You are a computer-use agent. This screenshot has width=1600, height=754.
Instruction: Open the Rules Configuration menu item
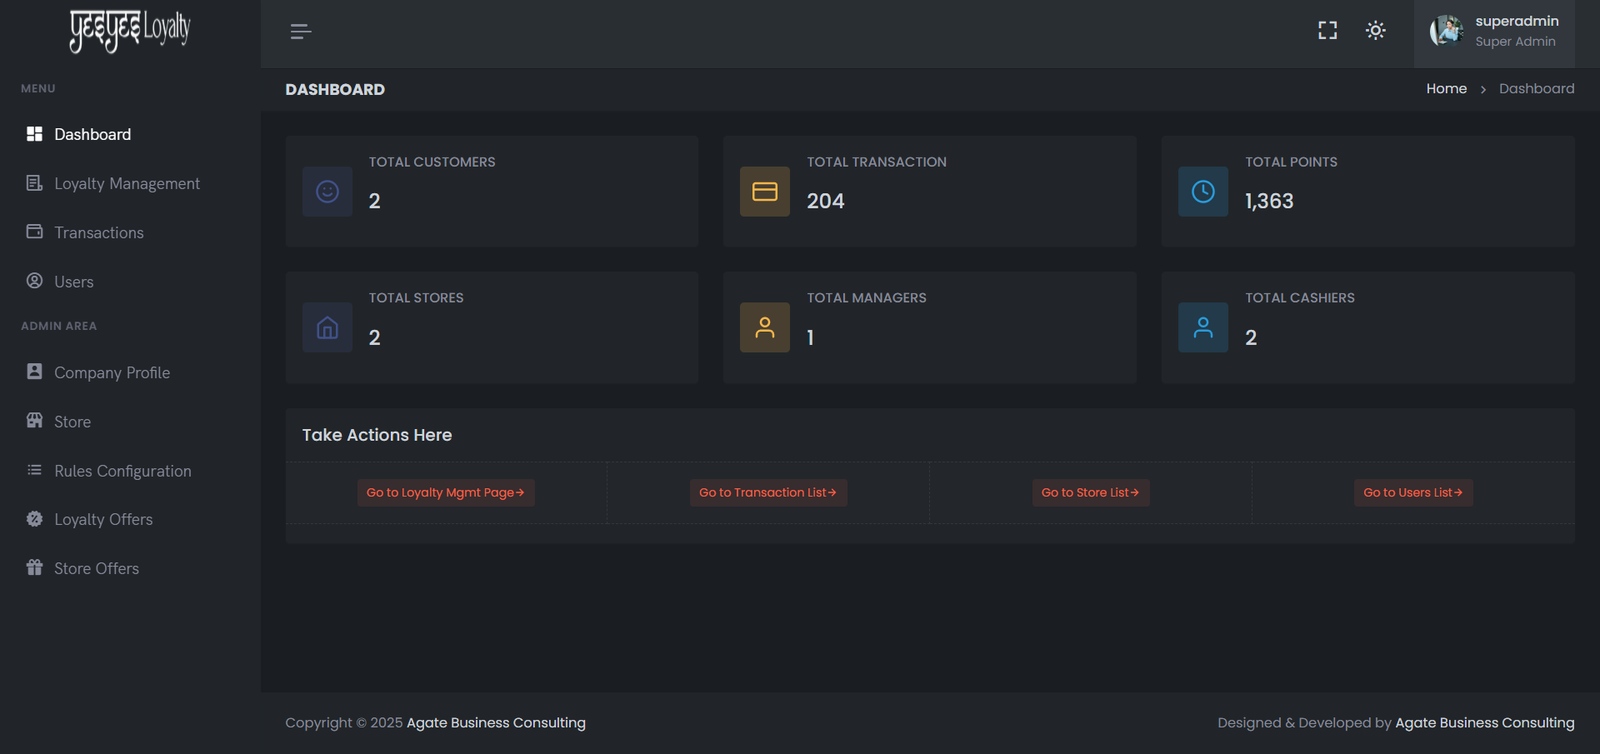(x=122, y=471)
